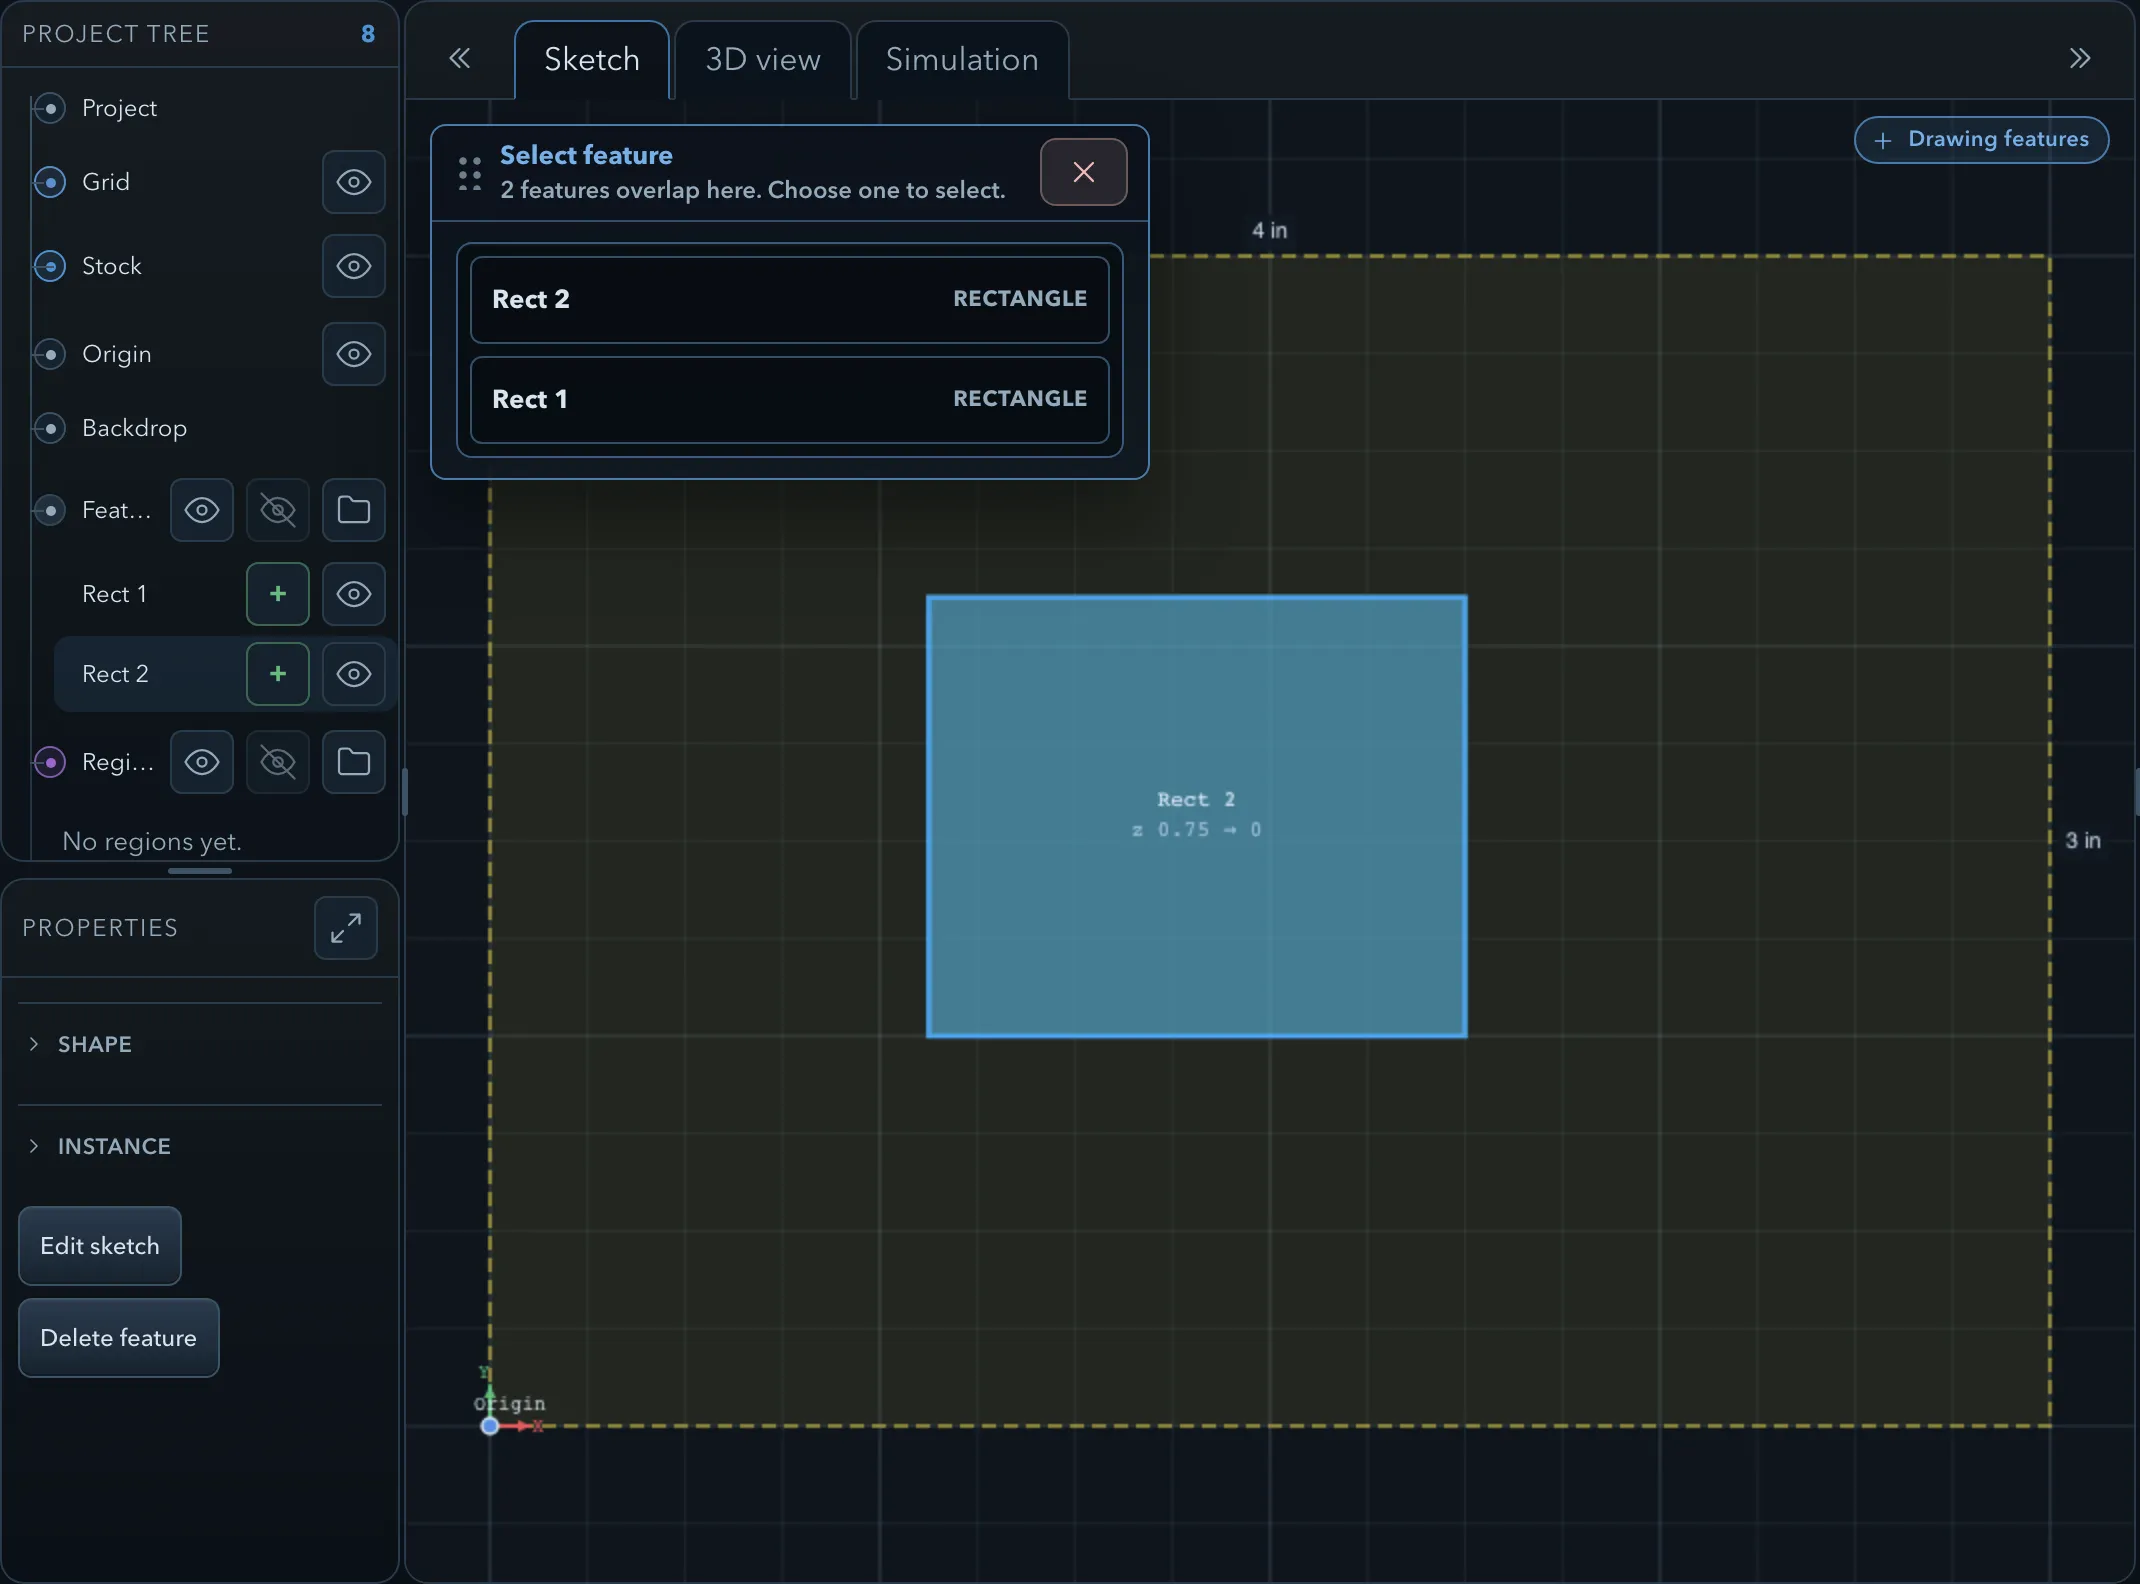Viewport: 2140px width, 1584px height.
Task: Click the panel divider handle above Properties
Action: [200, 871]
